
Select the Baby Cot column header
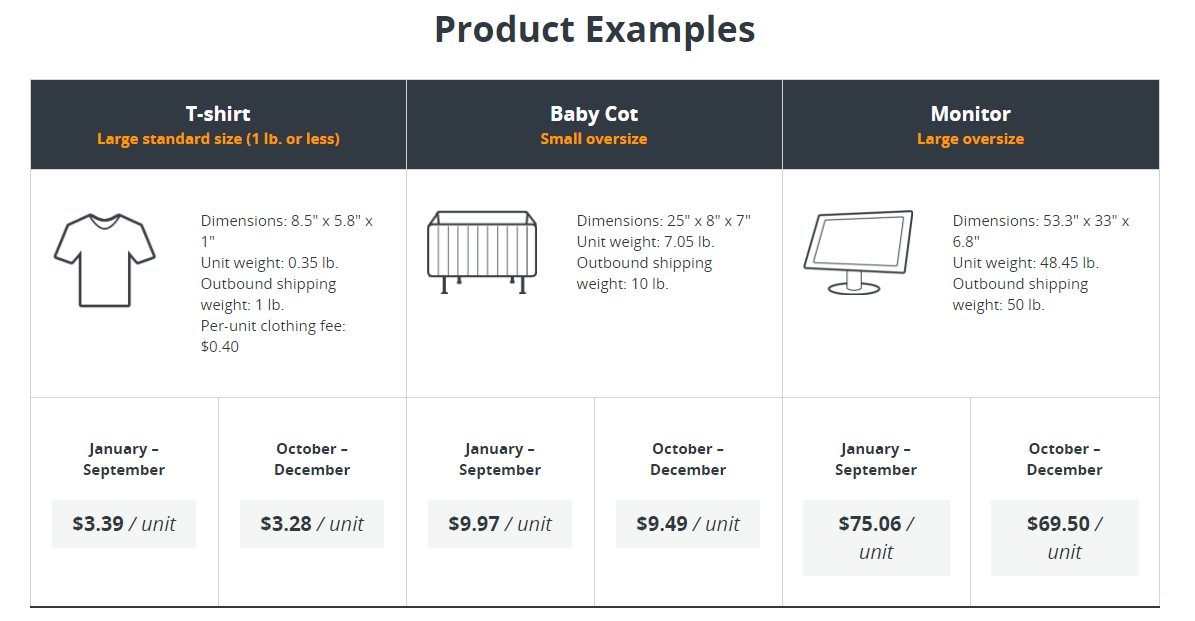(594, 124)
